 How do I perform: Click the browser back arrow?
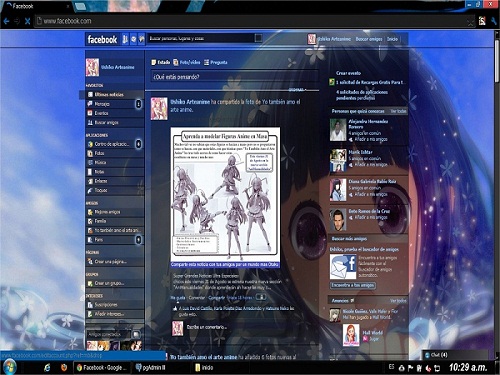[6, 21]
